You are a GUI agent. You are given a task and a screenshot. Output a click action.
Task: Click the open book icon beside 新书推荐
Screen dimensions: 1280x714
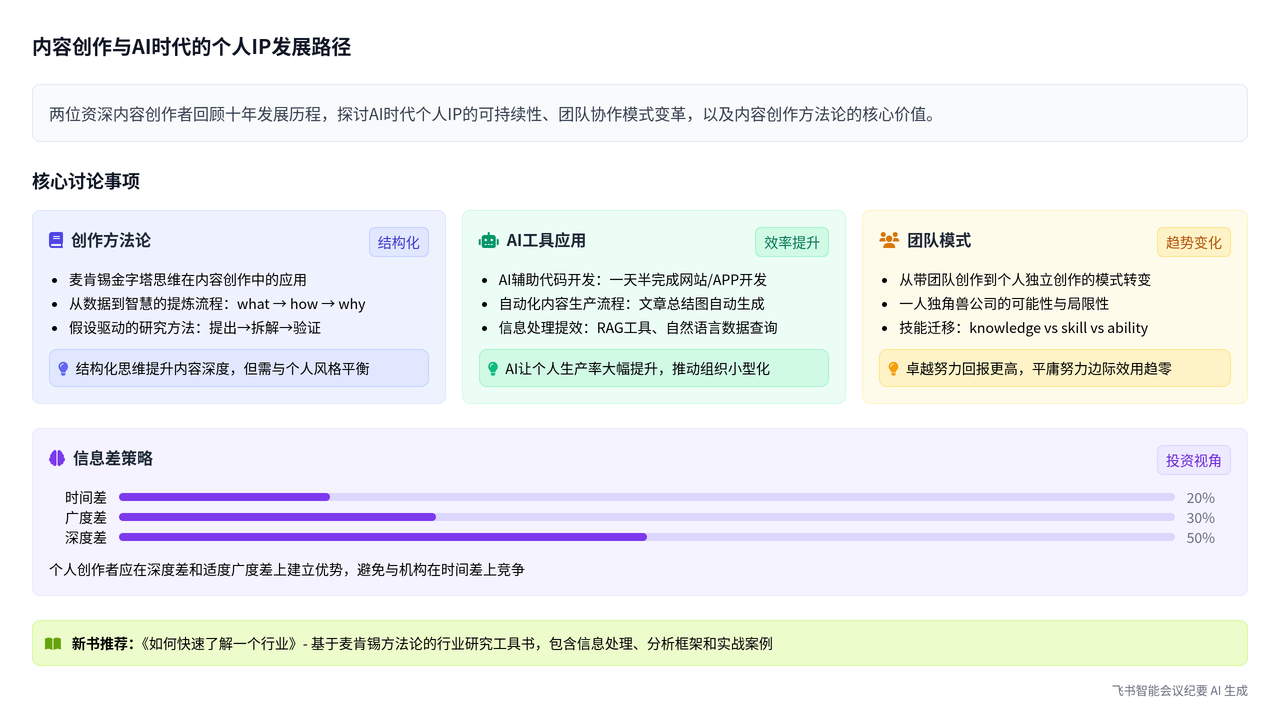coord(53,644)
